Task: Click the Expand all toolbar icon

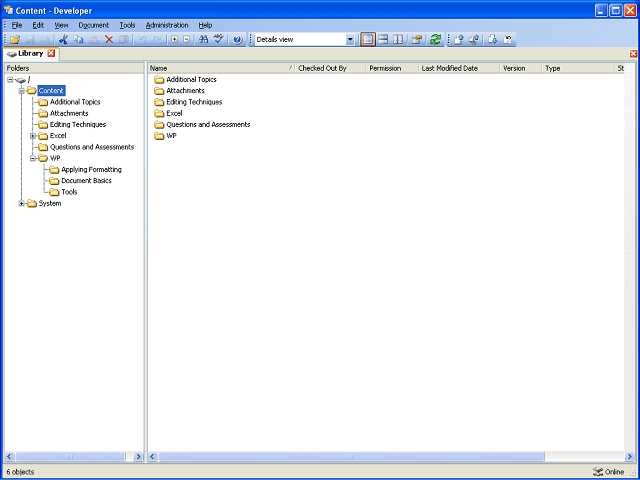Action: tap(175, 40)
